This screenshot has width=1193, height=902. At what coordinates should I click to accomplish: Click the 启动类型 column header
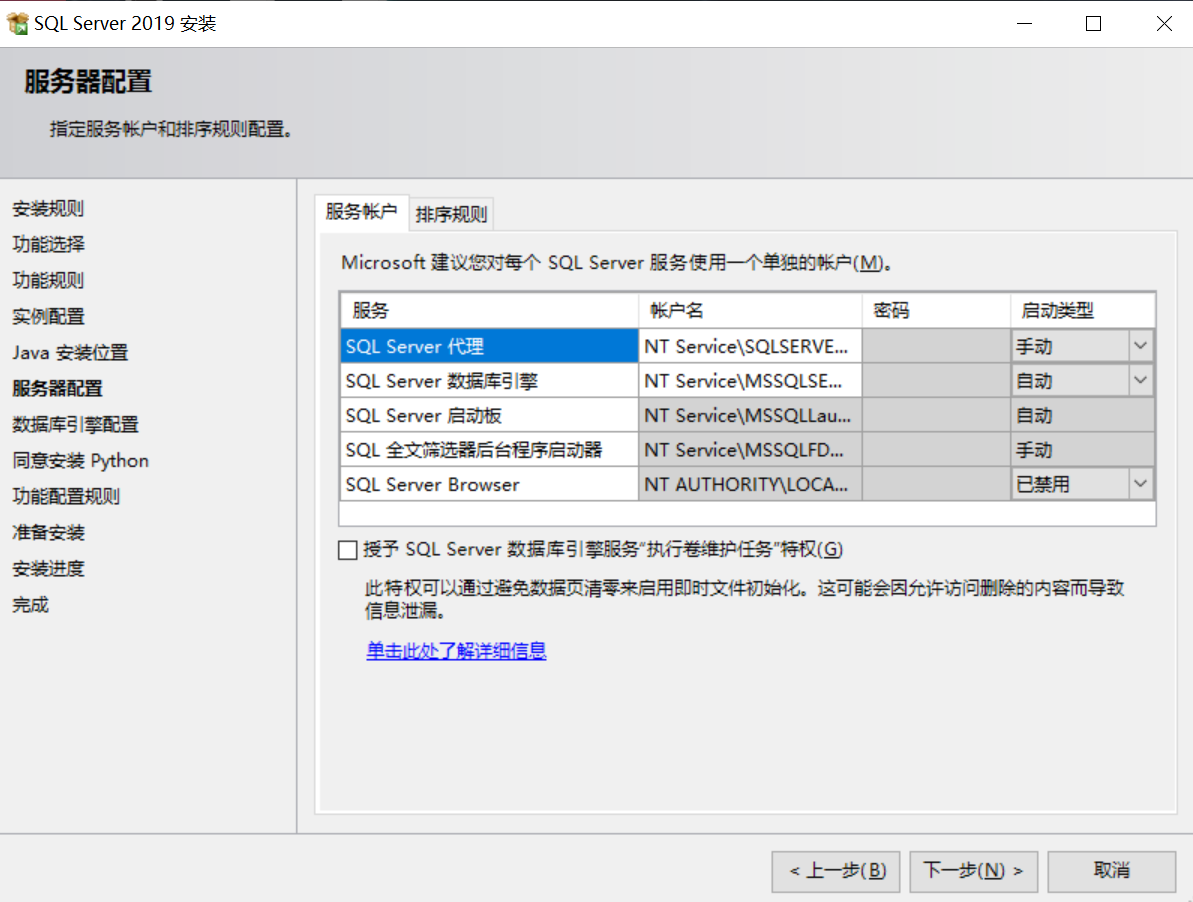(x=1083, y=310)
